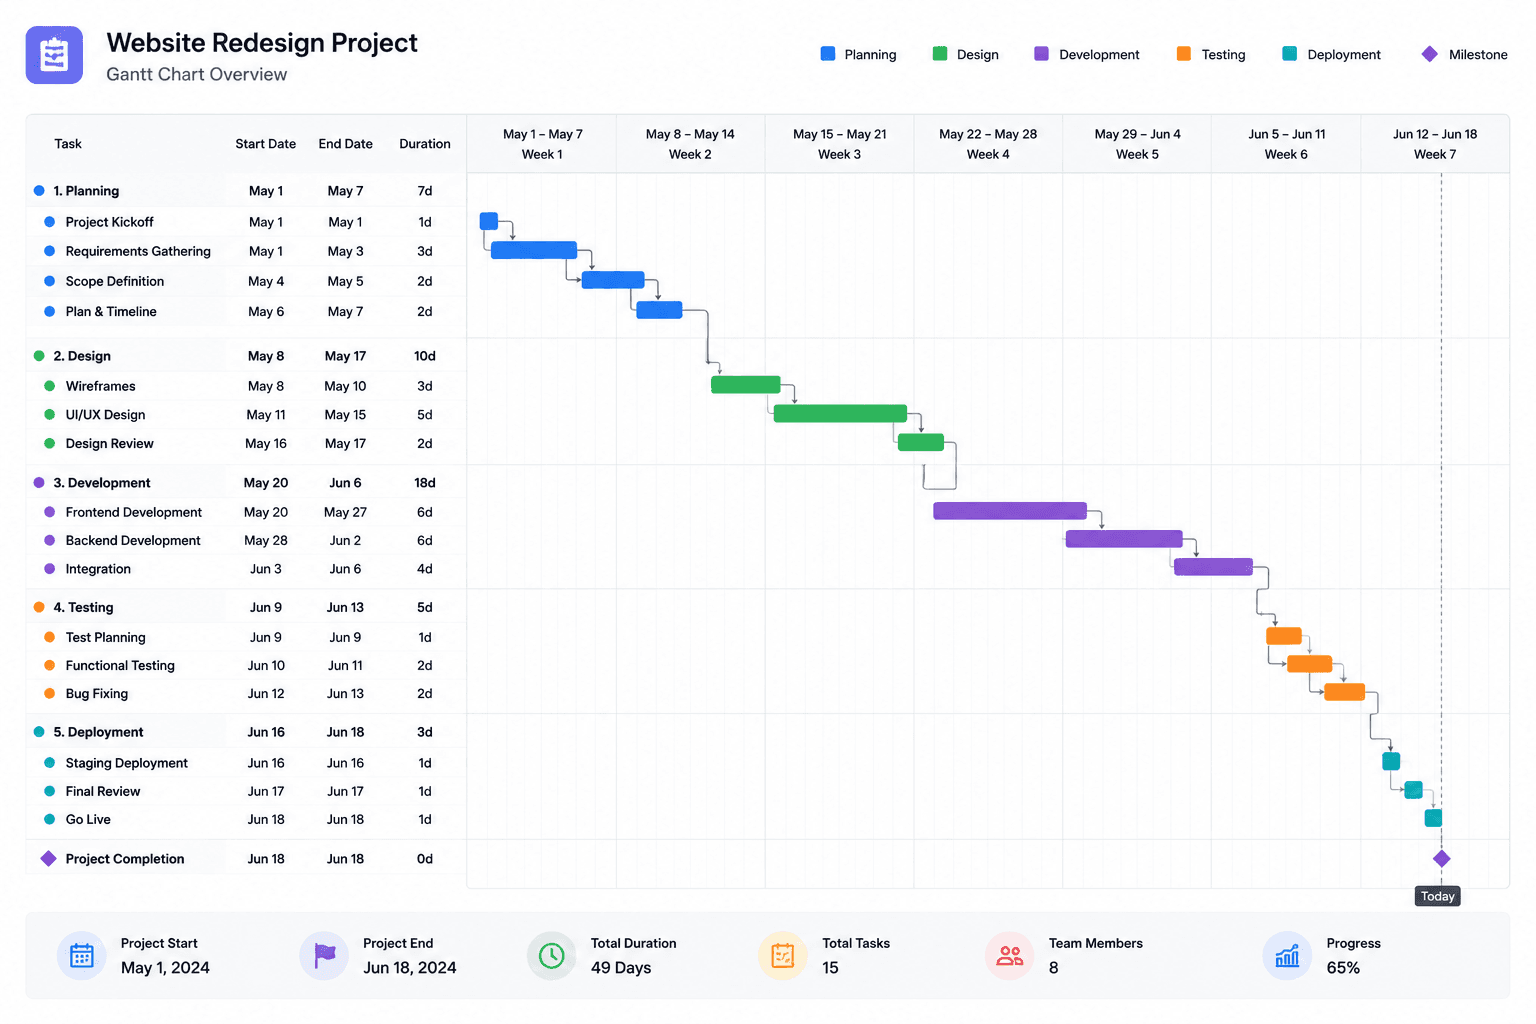This screenshot has width=1536, height=1024.
Task: Click the 18d duration for Development
Action: pos(425,483)
